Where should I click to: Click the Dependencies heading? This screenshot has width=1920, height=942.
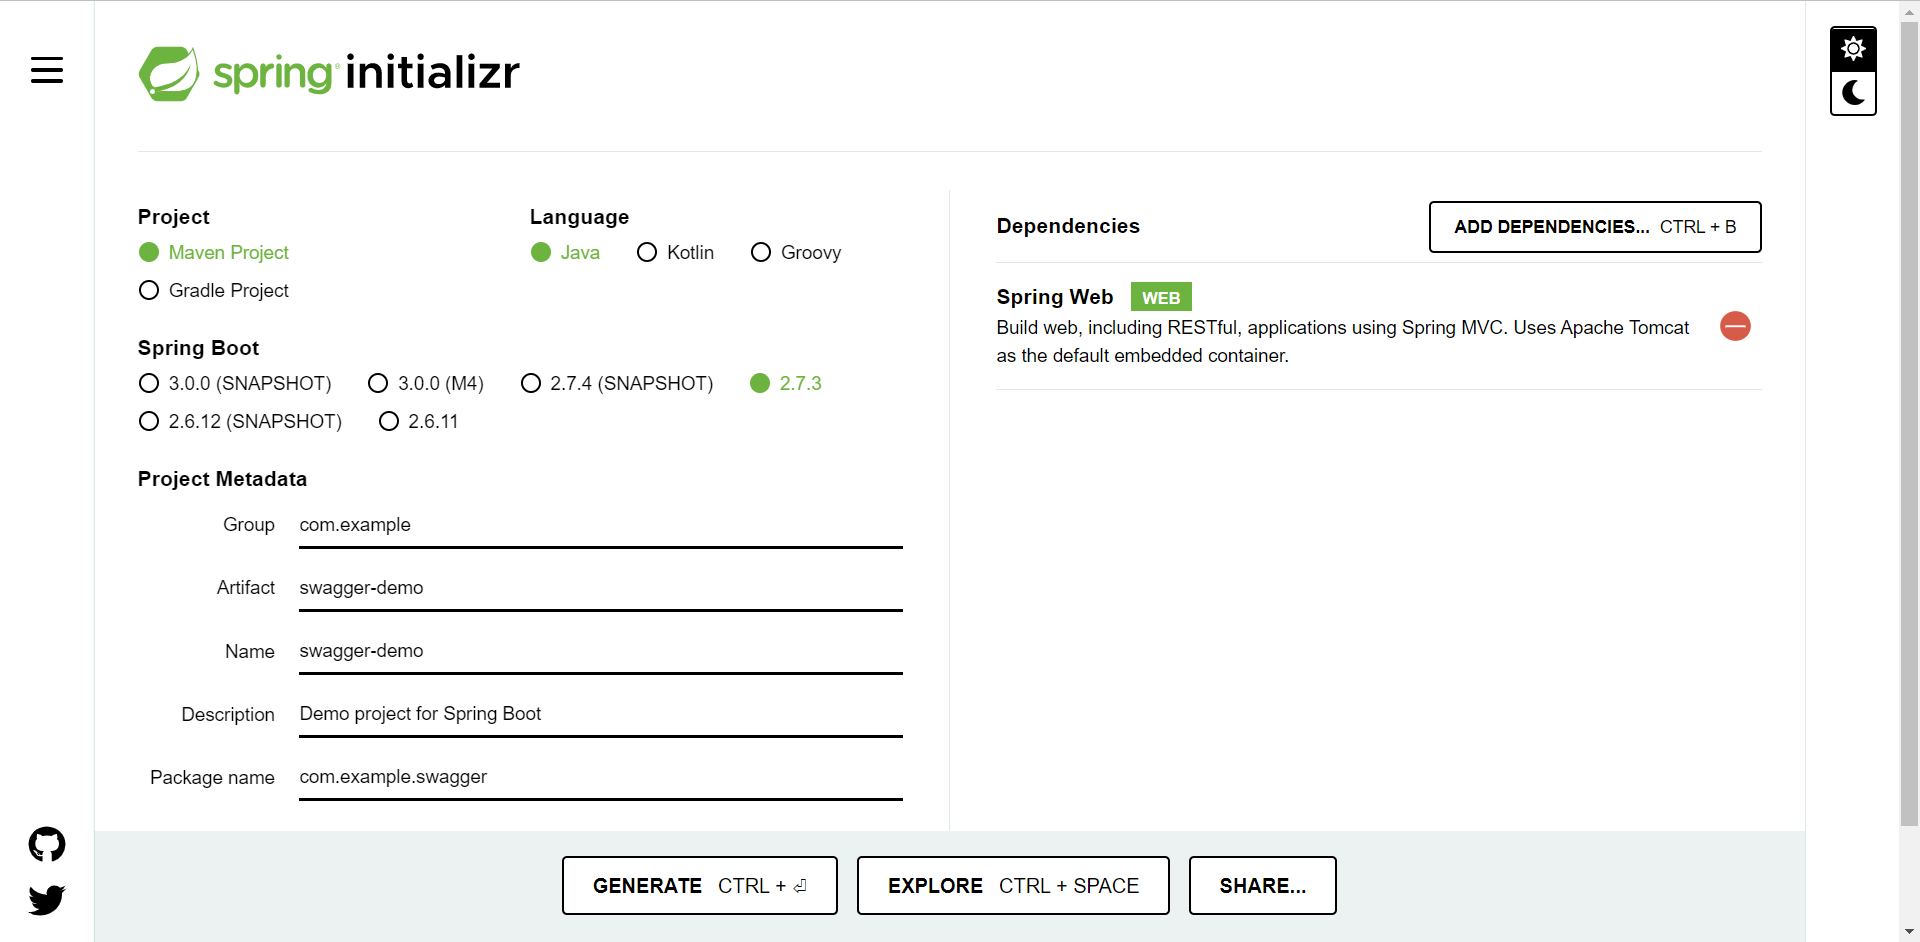1068,226
